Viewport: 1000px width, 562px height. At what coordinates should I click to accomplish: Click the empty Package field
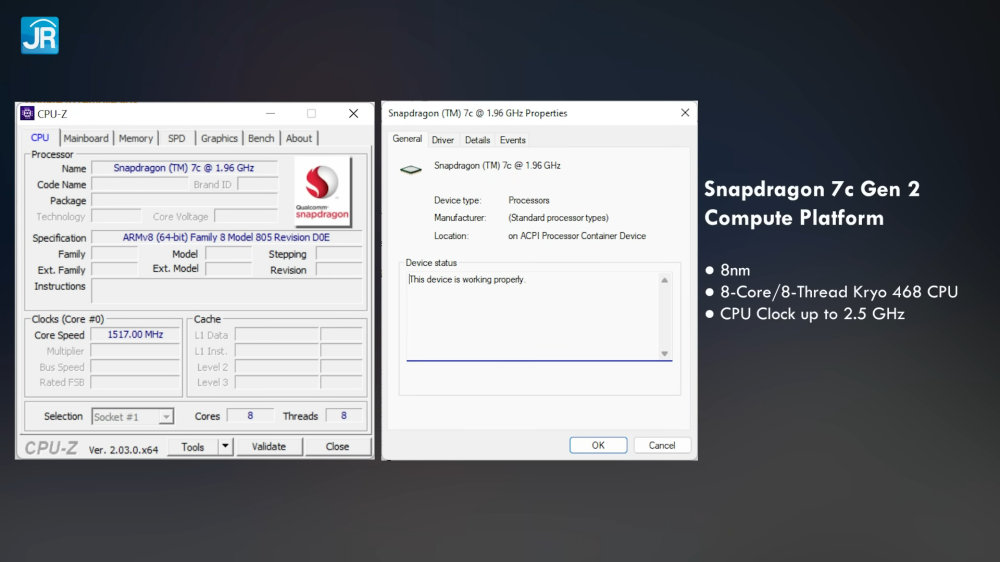click(x=185, y=200)
